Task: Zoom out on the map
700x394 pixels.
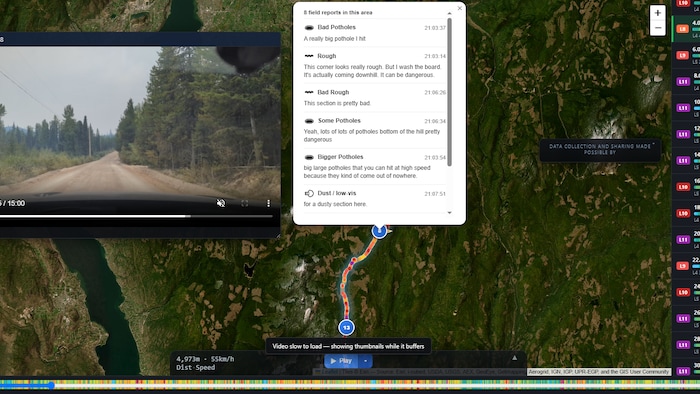Action: 658,28
